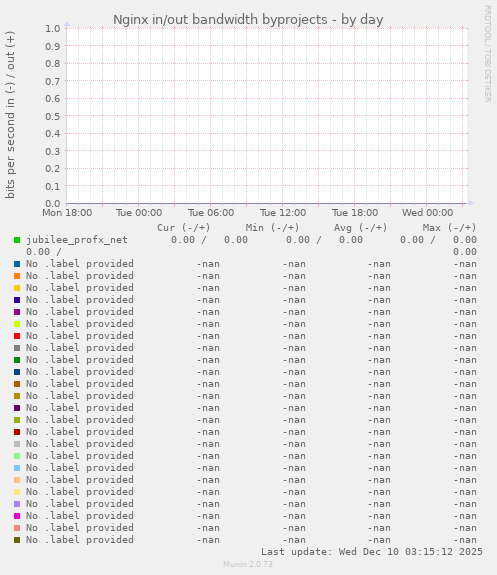Choose the peach legend color square
Image resolution: width=497 pixels, height=575 pixels.
(x=17, y=480)
